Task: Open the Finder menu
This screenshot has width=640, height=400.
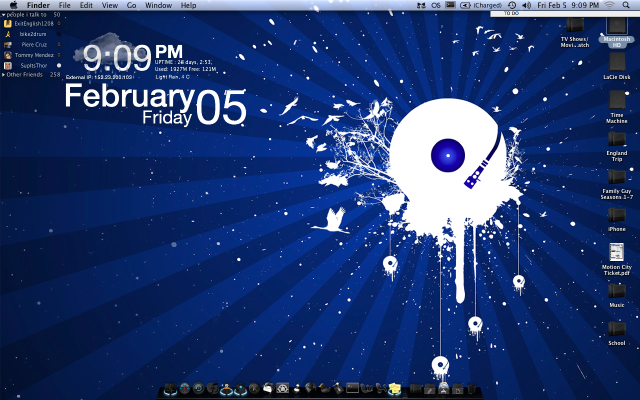Action: tap(38, 5)
